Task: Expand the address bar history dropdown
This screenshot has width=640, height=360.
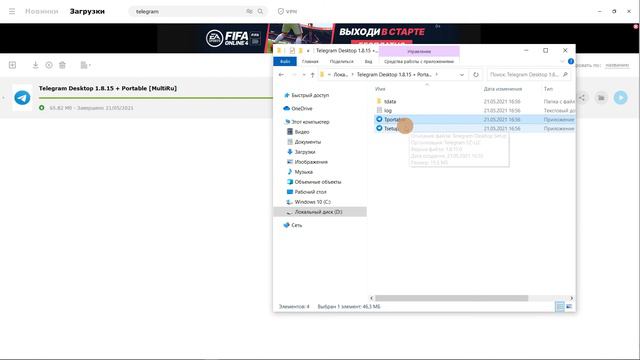Action: pos(462,75)
